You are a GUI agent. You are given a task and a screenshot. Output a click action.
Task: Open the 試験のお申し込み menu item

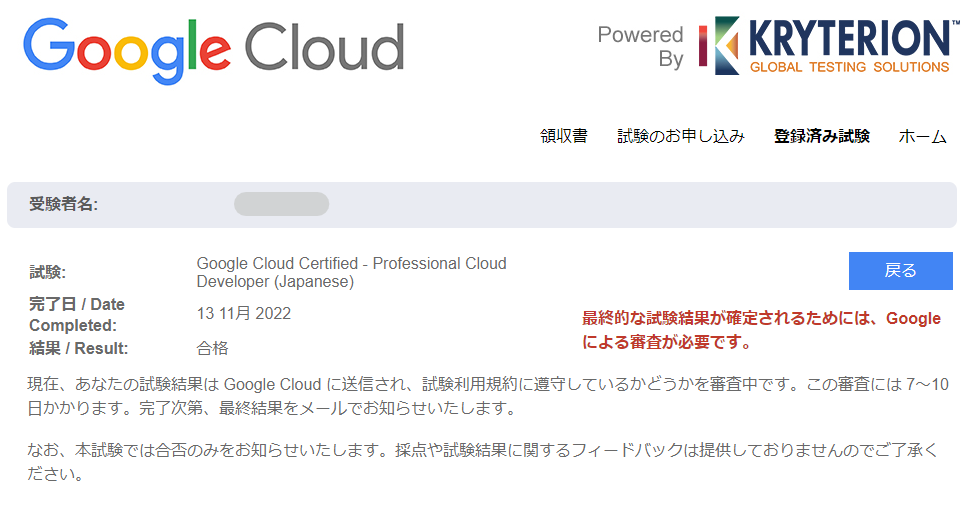click(681, 136)
